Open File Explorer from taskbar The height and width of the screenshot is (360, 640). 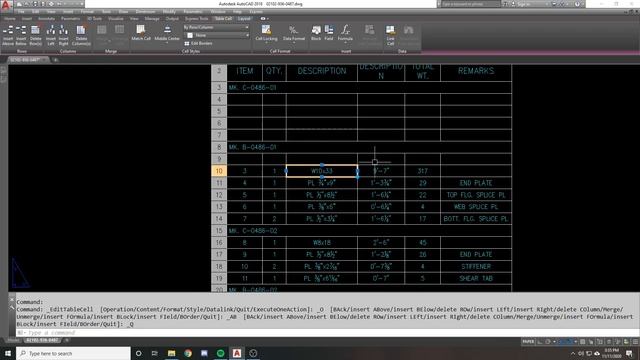coord(171,353)
